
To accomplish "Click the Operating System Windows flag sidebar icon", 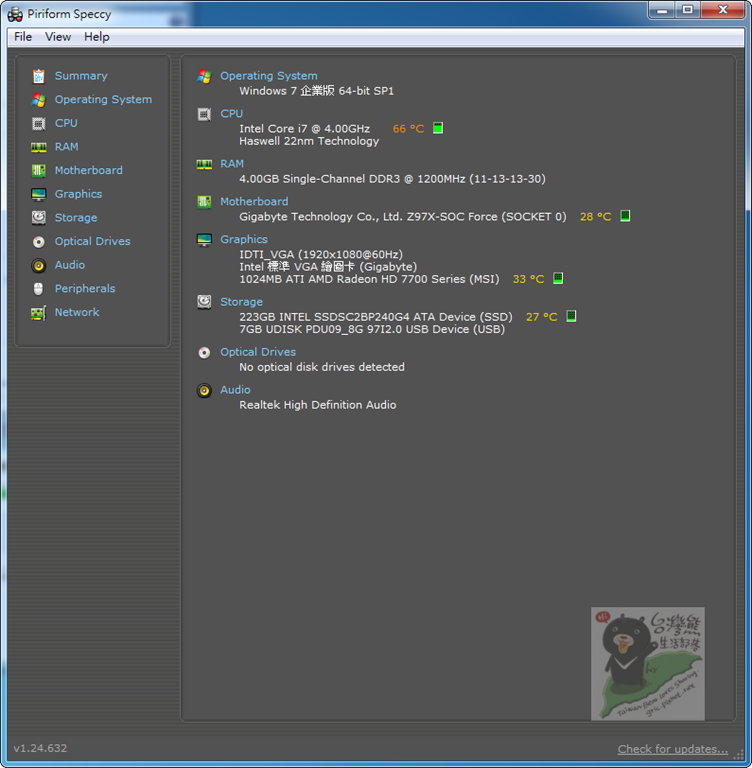I will pyautogui.click(x=39, y=100).
